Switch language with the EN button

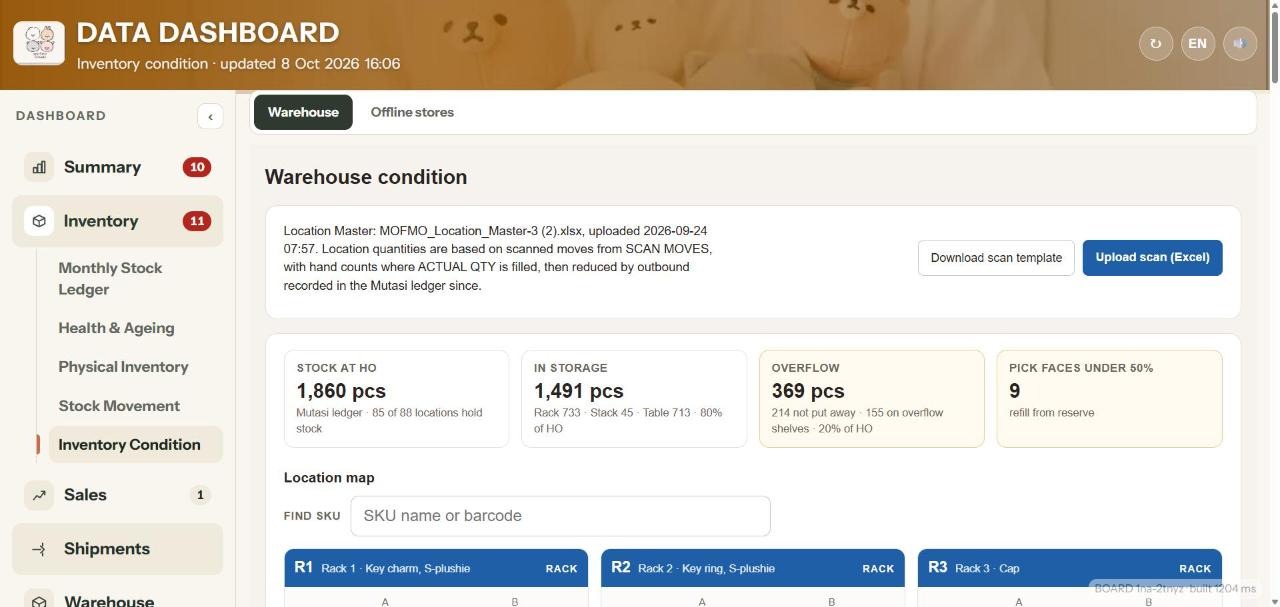tap(1198, 43)
